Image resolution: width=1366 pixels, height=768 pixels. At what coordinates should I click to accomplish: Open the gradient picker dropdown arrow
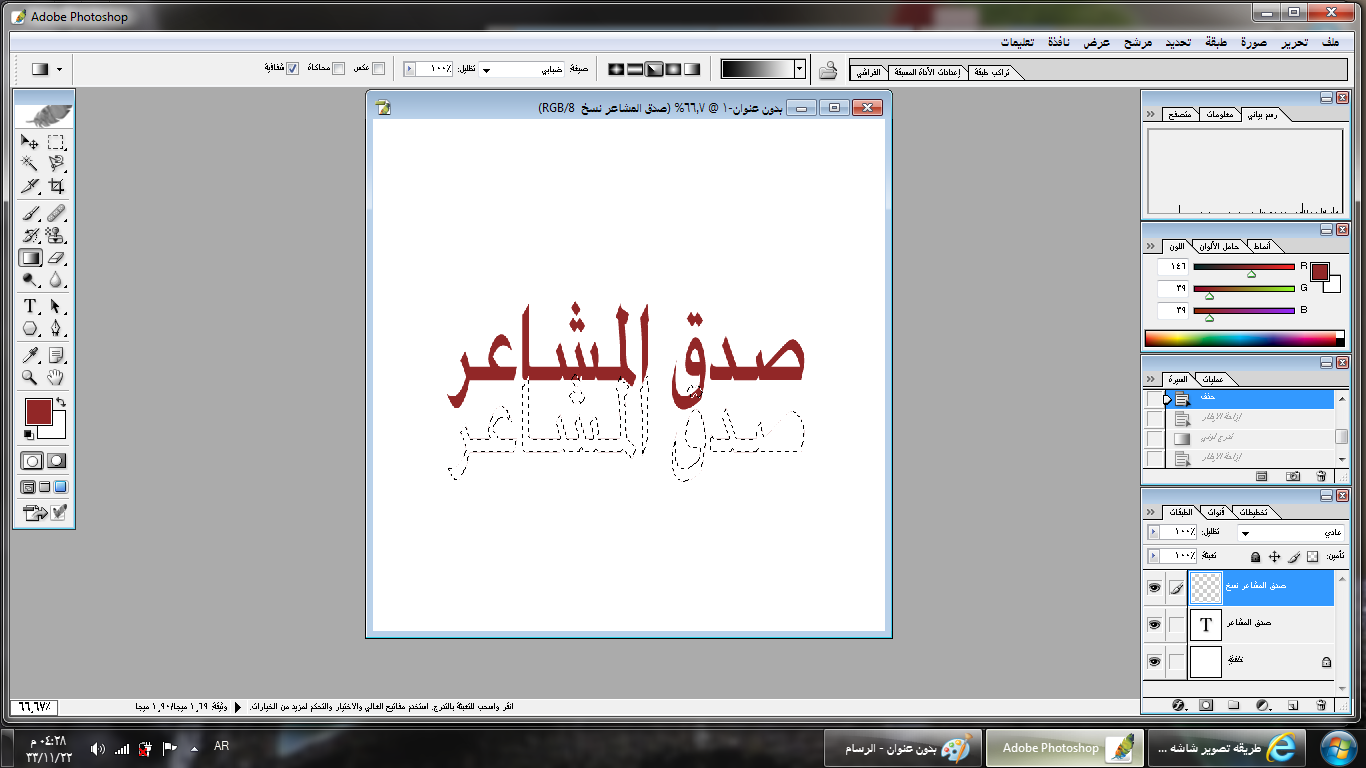click(x=799, y=69)
